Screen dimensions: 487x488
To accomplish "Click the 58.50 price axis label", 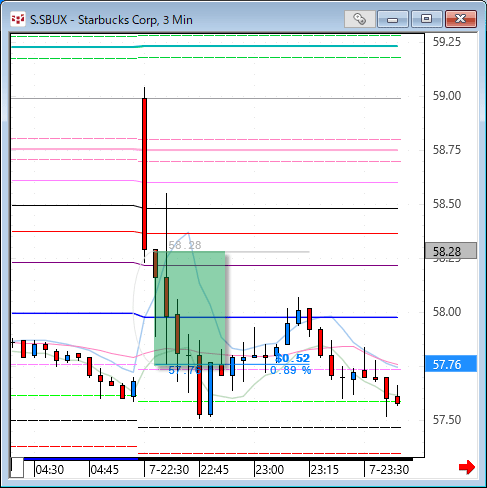I will [447, 204].
